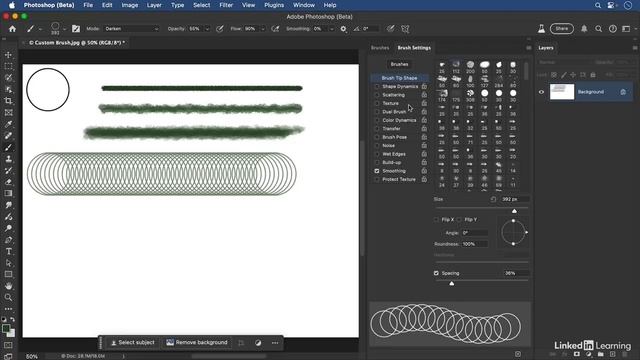Disable the Smoothing checkbox
Viewport: 640px width, 360px height.
pos(377,171)
